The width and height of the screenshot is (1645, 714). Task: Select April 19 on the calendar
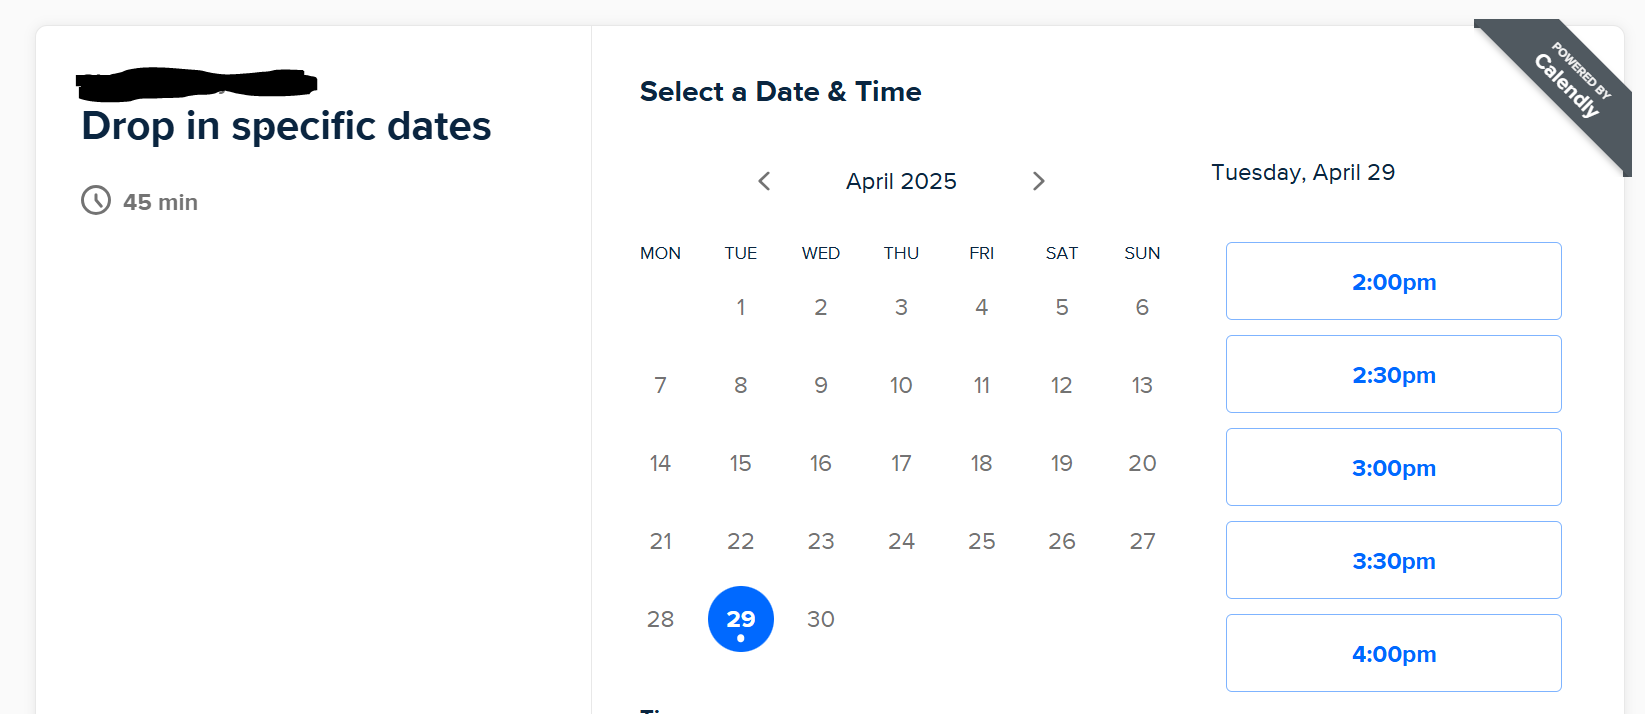coord(1062,463)
